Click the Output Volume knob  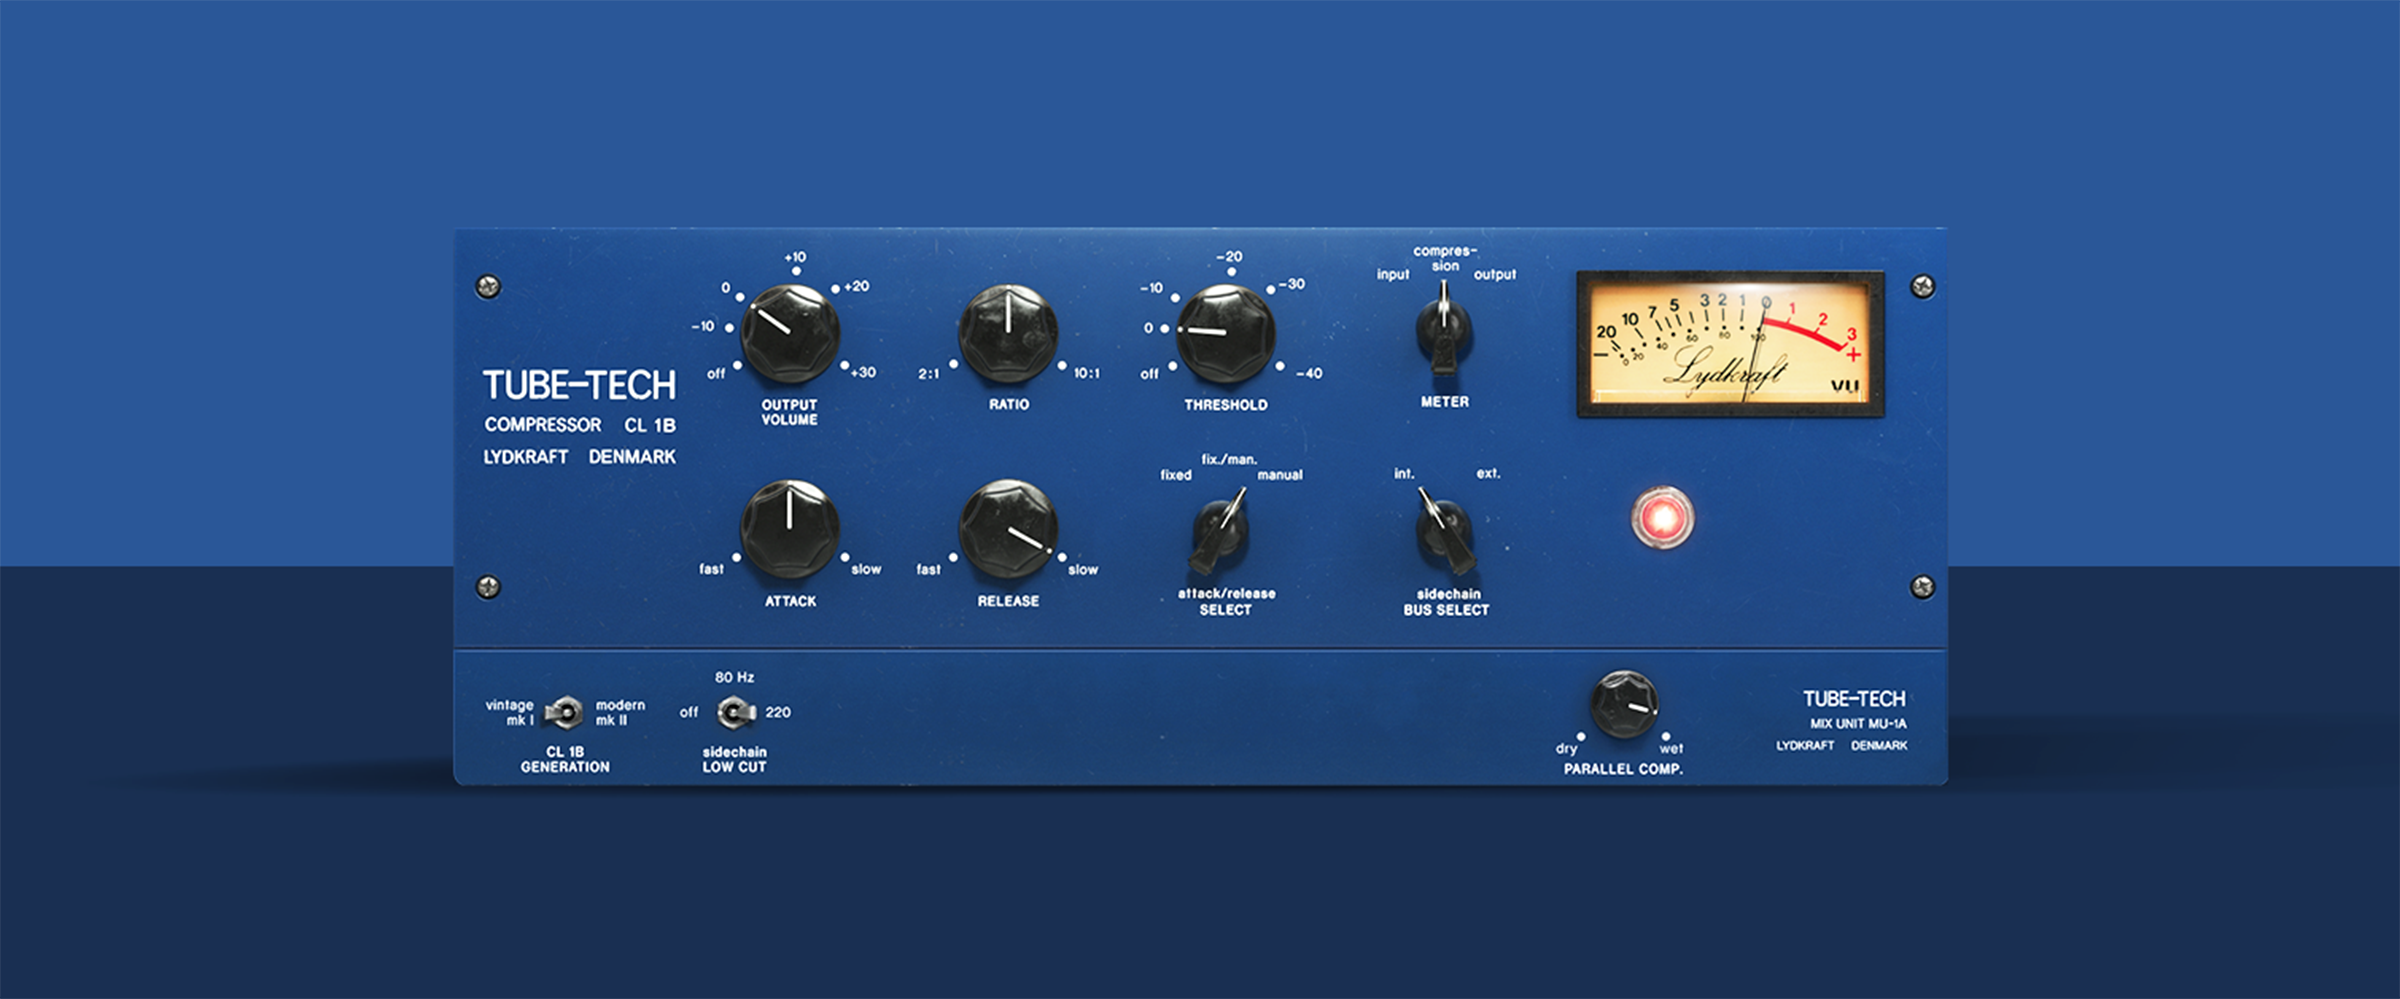(x=789, y=333)
